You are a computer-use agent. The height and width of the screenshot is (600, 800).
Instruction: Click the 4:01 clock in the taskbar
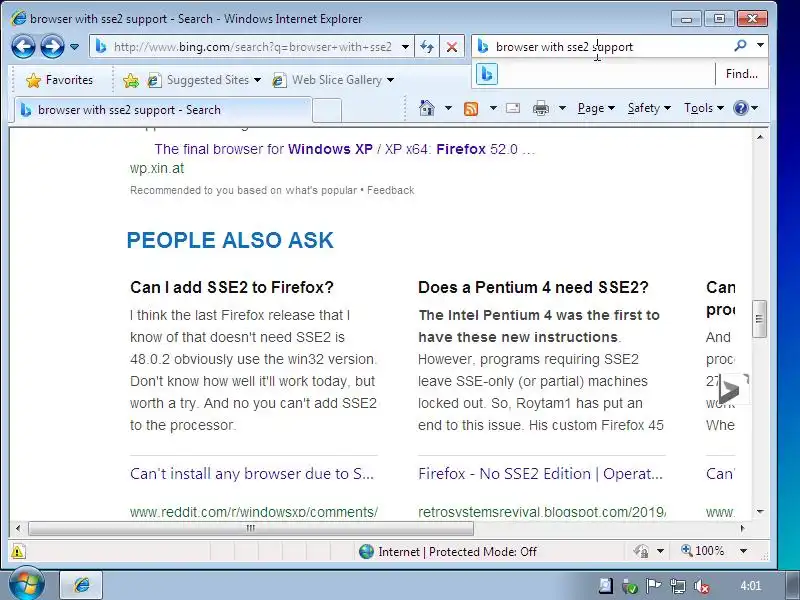pyautogui.click(x=750, y=586)
